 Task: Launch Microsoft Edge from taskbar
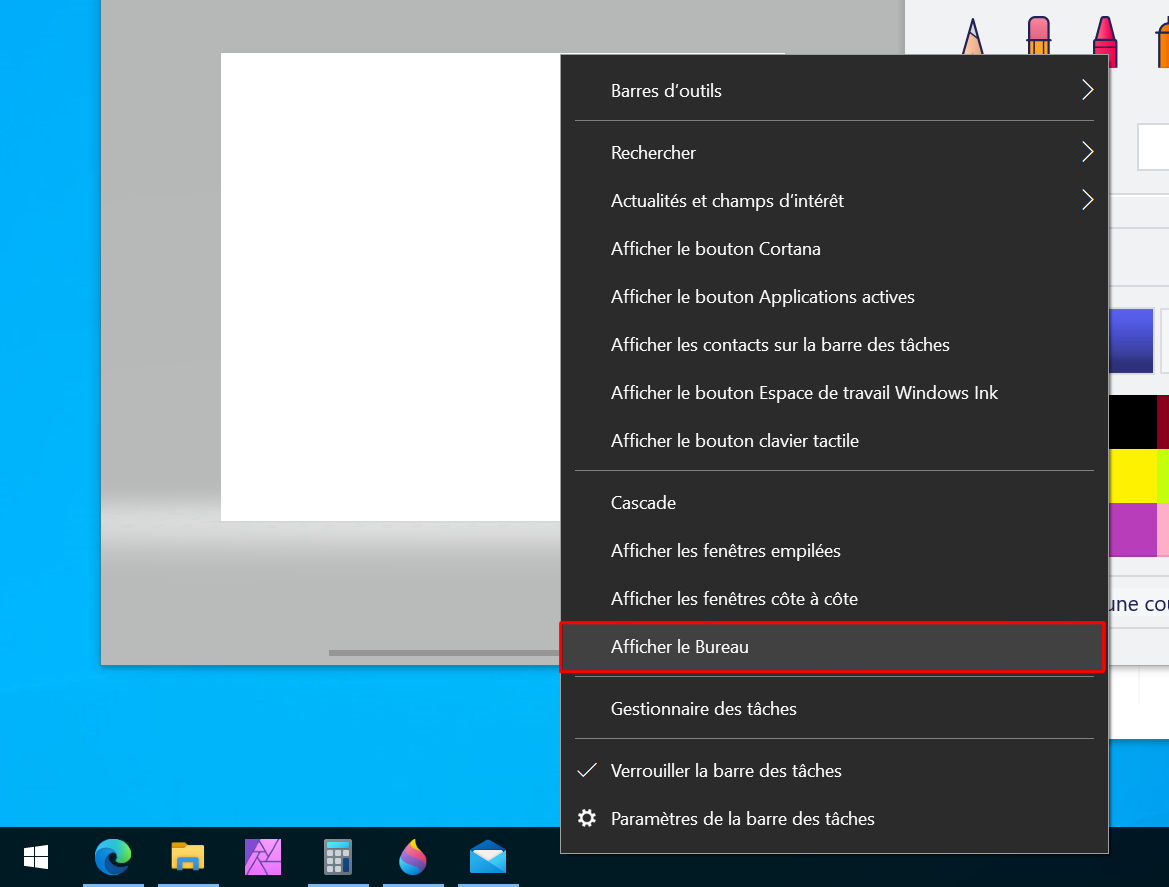click(x=113, y=857)
